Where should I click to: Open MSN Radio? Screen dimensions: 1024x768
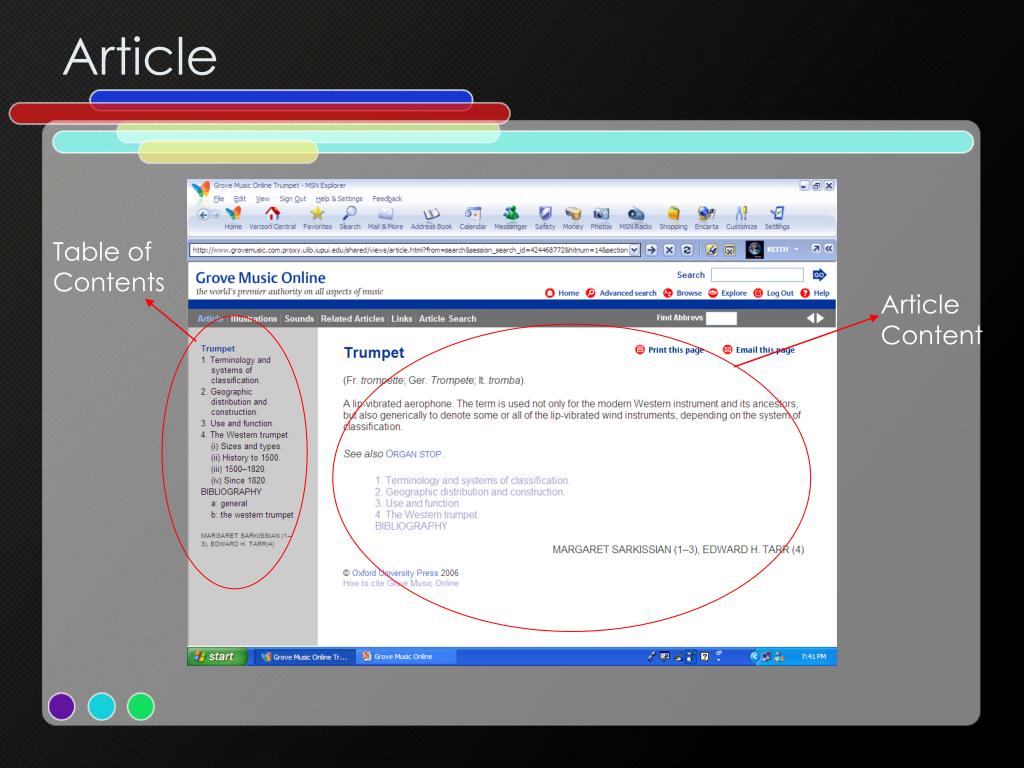[x=635, y=217]
